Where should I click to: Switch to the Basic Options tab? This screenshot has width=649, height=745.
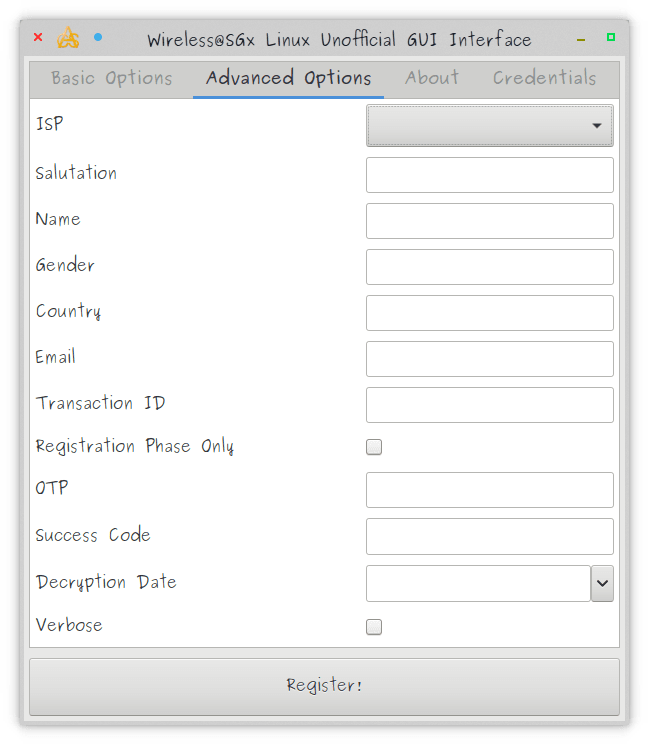click(x=112, y=78)
